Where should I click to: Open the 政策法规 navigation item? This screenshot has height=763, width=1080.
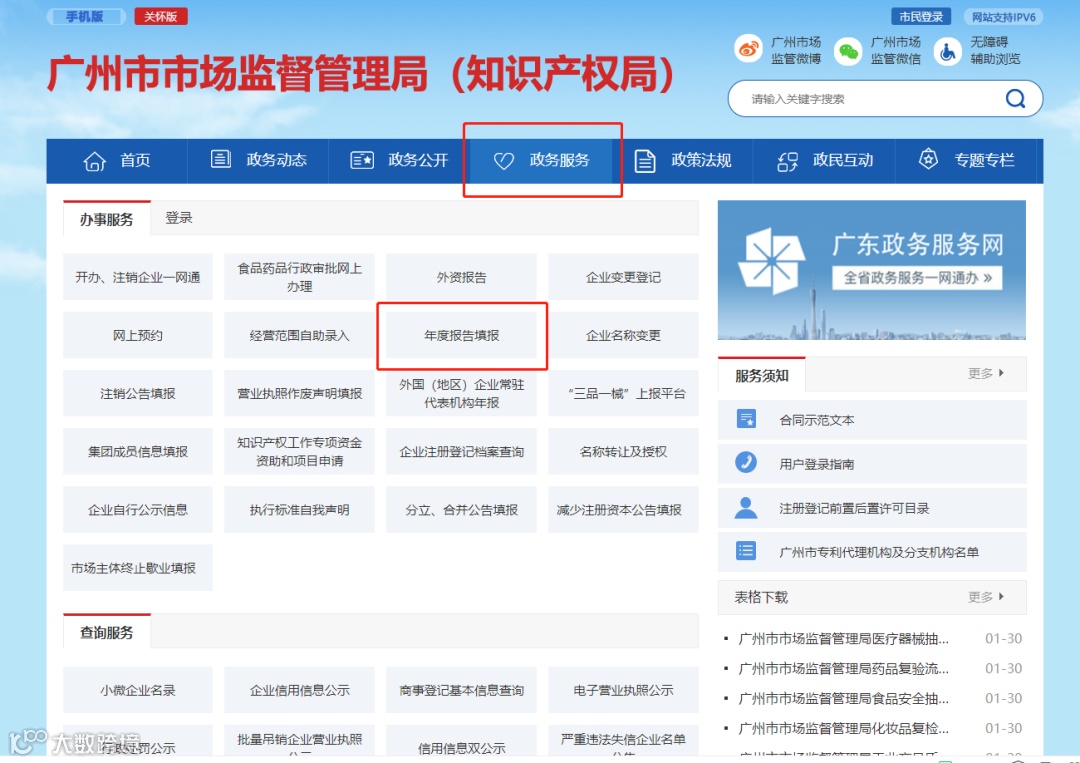click(683, 160)
